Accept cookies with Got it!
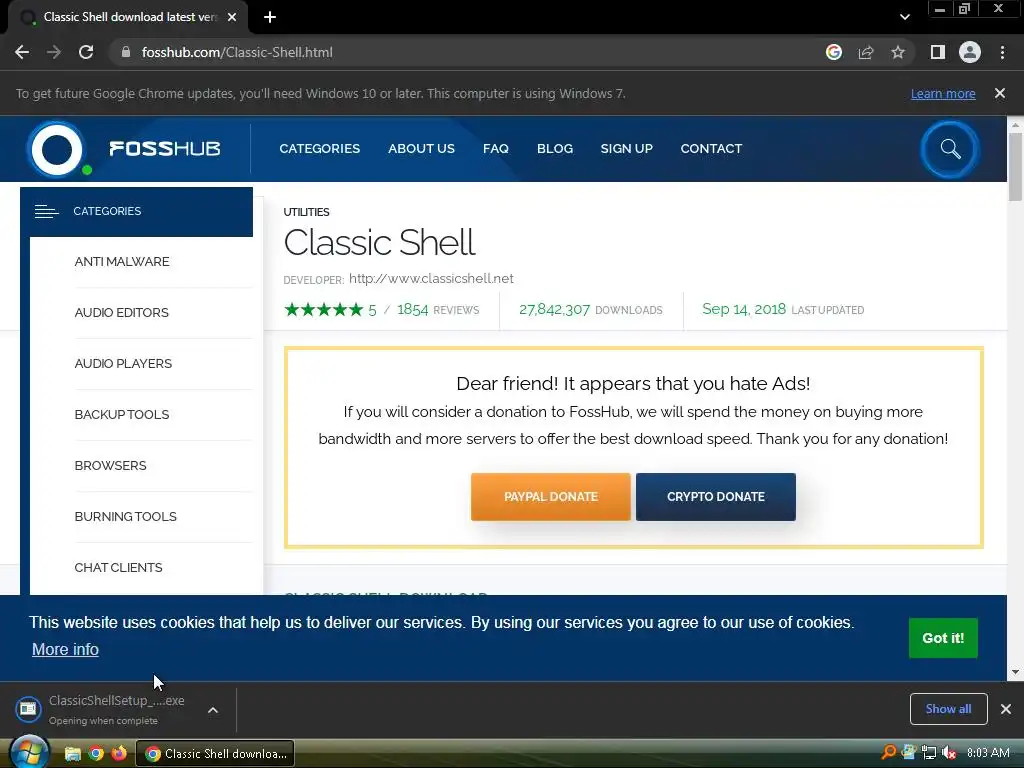This screenshot has width=1024, height=768. (x=943, y=638)
